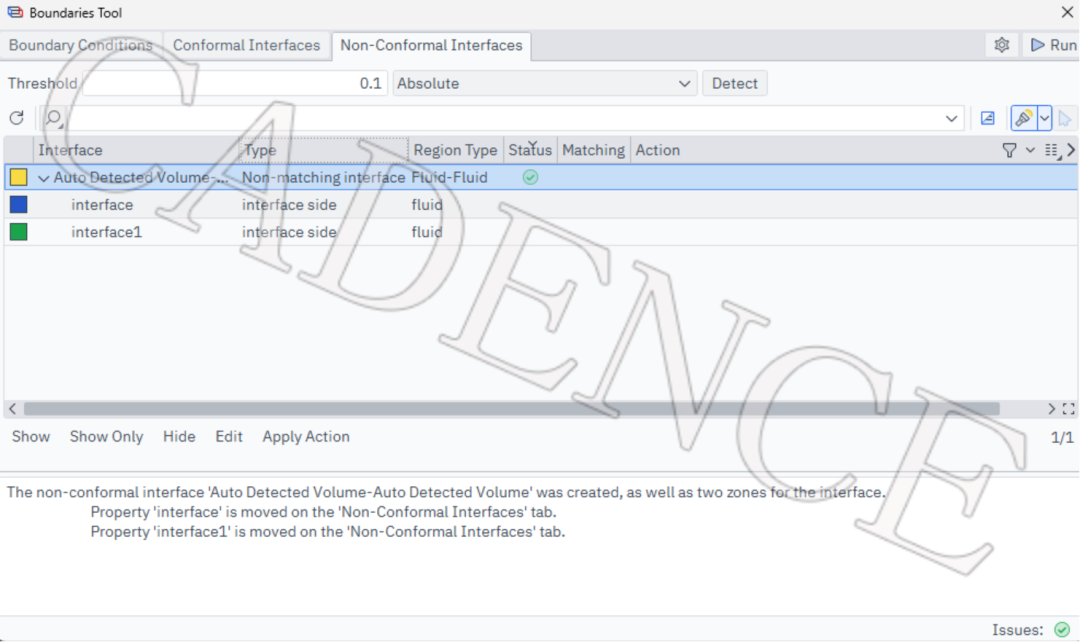Screen dimensions: 1080x642
Task: Toggle the highlight selection brush icon
Action: click(1024, 118)
